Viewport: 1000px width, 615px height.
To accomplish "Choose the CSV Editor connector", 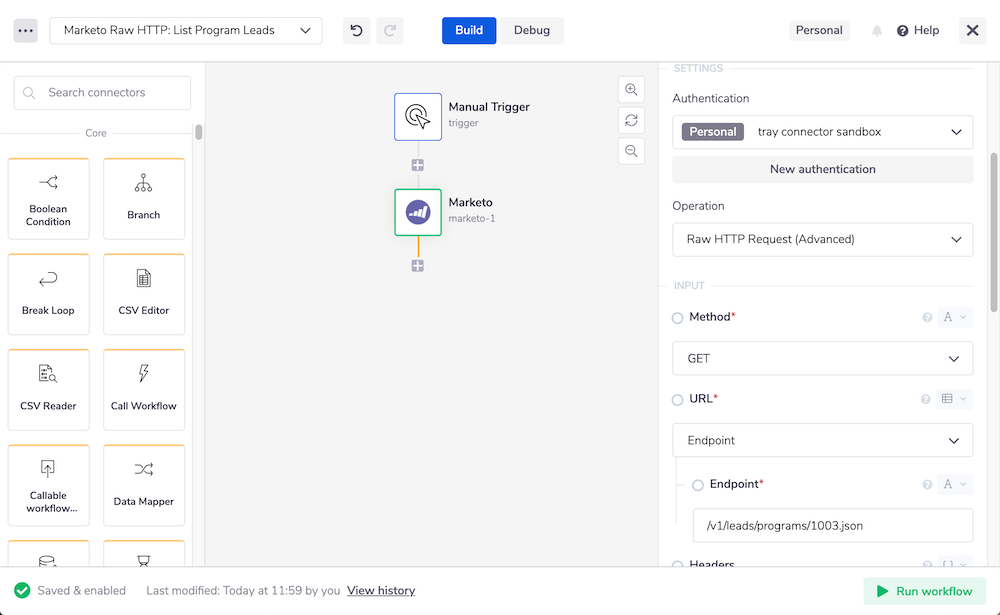I will tap(144, 295).
